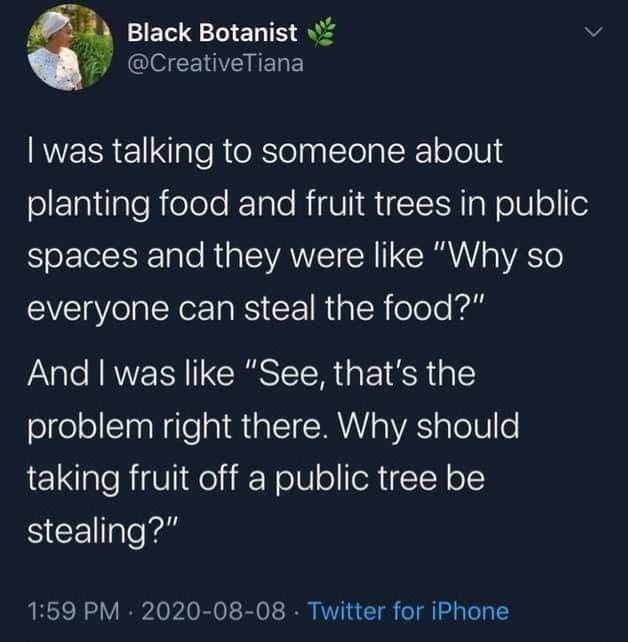Open the tweet options chevron menu
The width and height of the screenshot is (628, 642).
[594, 35]
